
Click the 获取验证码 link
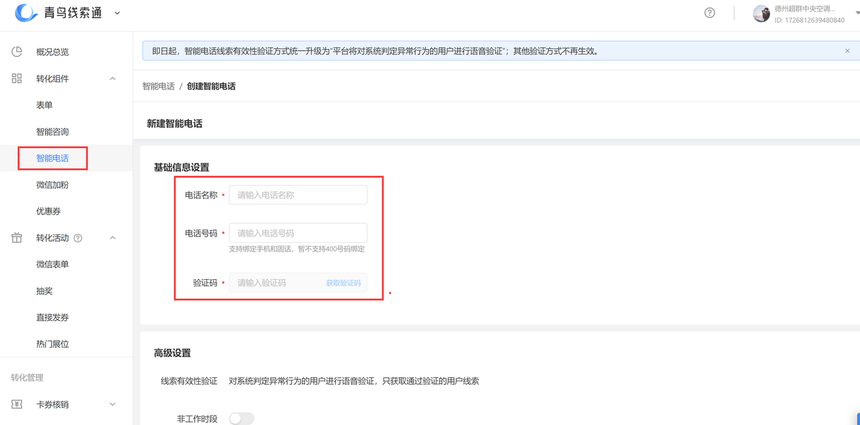tap(343, 283)
